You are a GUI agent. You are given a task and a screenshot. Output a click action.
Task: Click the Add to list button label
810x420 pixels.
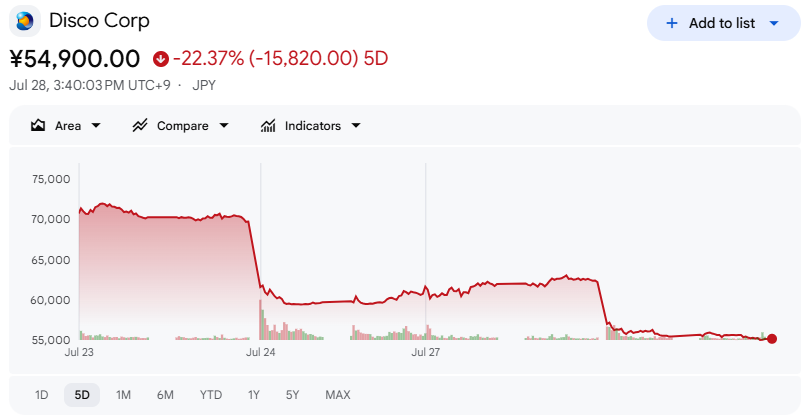point(722,23)
